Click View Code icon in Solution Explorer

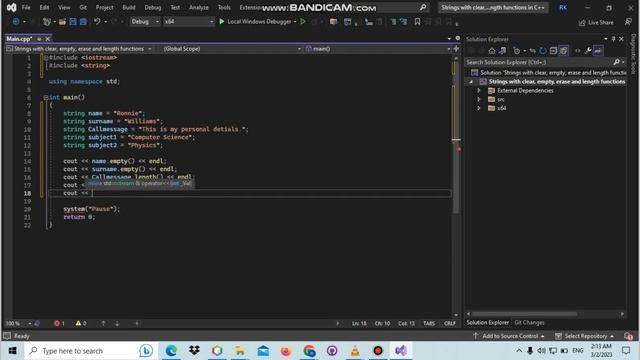(x=578, y=51)
